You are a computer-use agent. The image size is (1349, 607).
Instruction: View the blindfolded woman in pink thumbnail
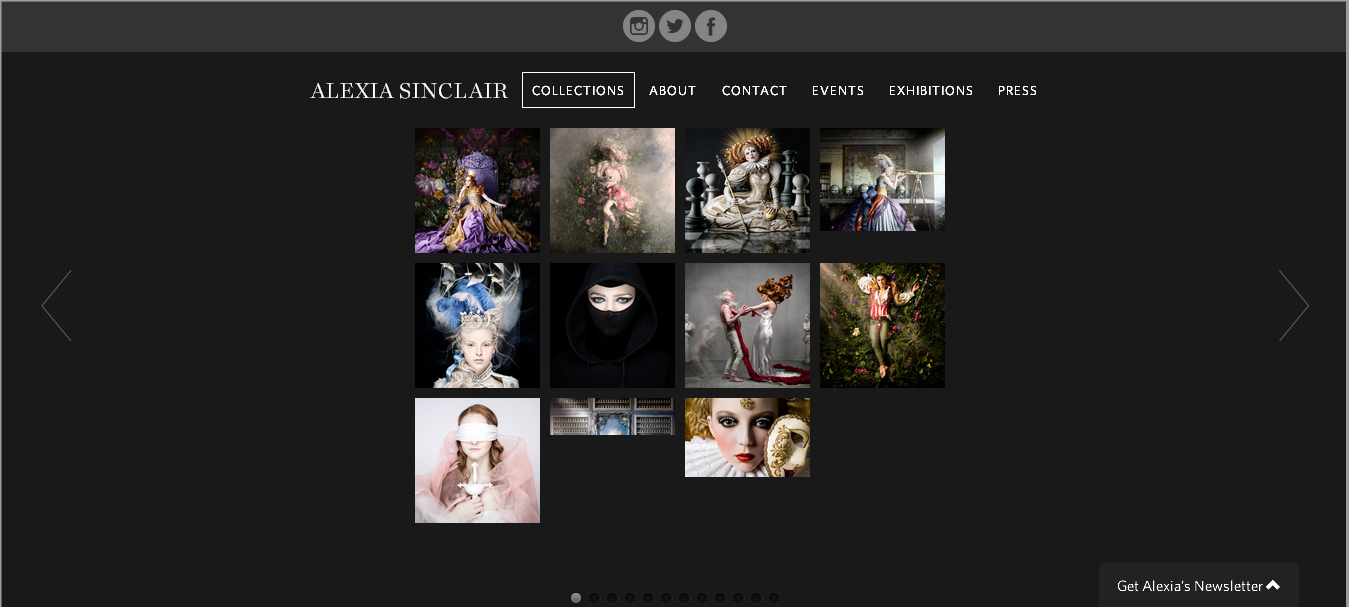pos(477,460)
